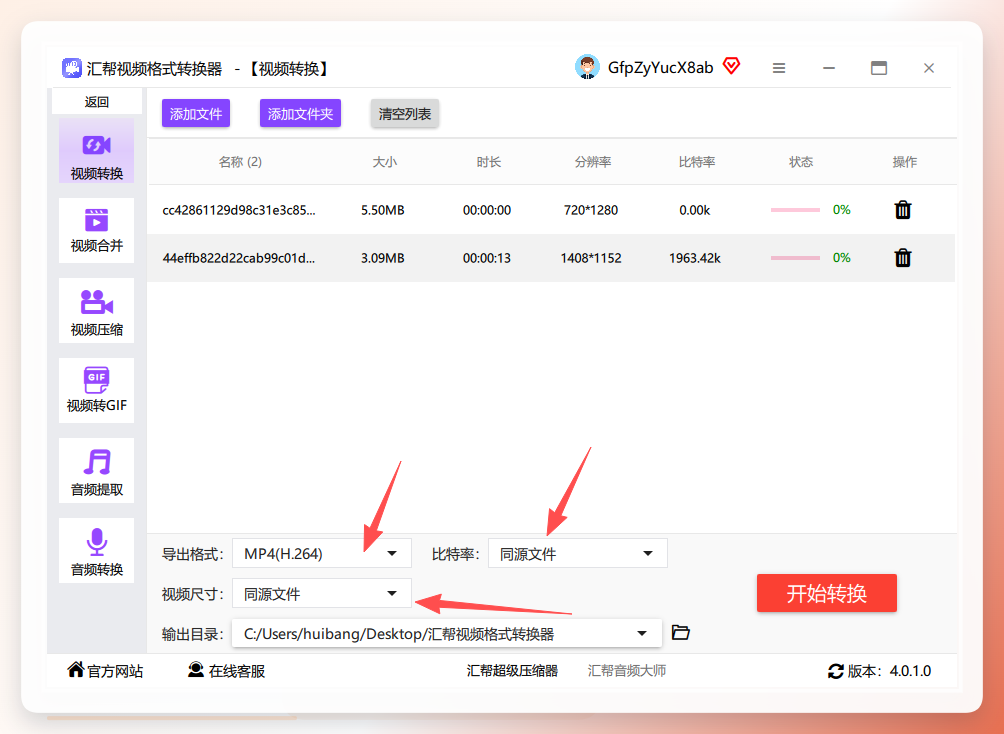Click the 状态 column header
The image size is (1004, 734).
(801, 162)
